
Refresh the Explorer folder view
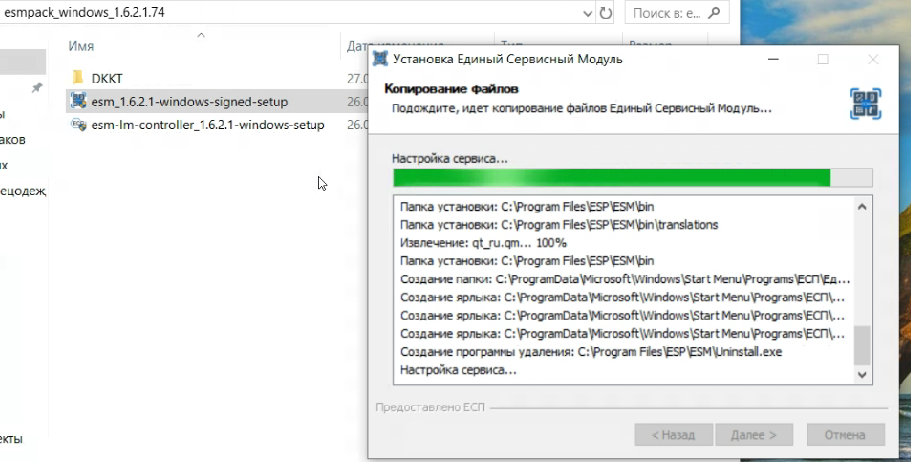pyautogui.click(x=605, y=13)
